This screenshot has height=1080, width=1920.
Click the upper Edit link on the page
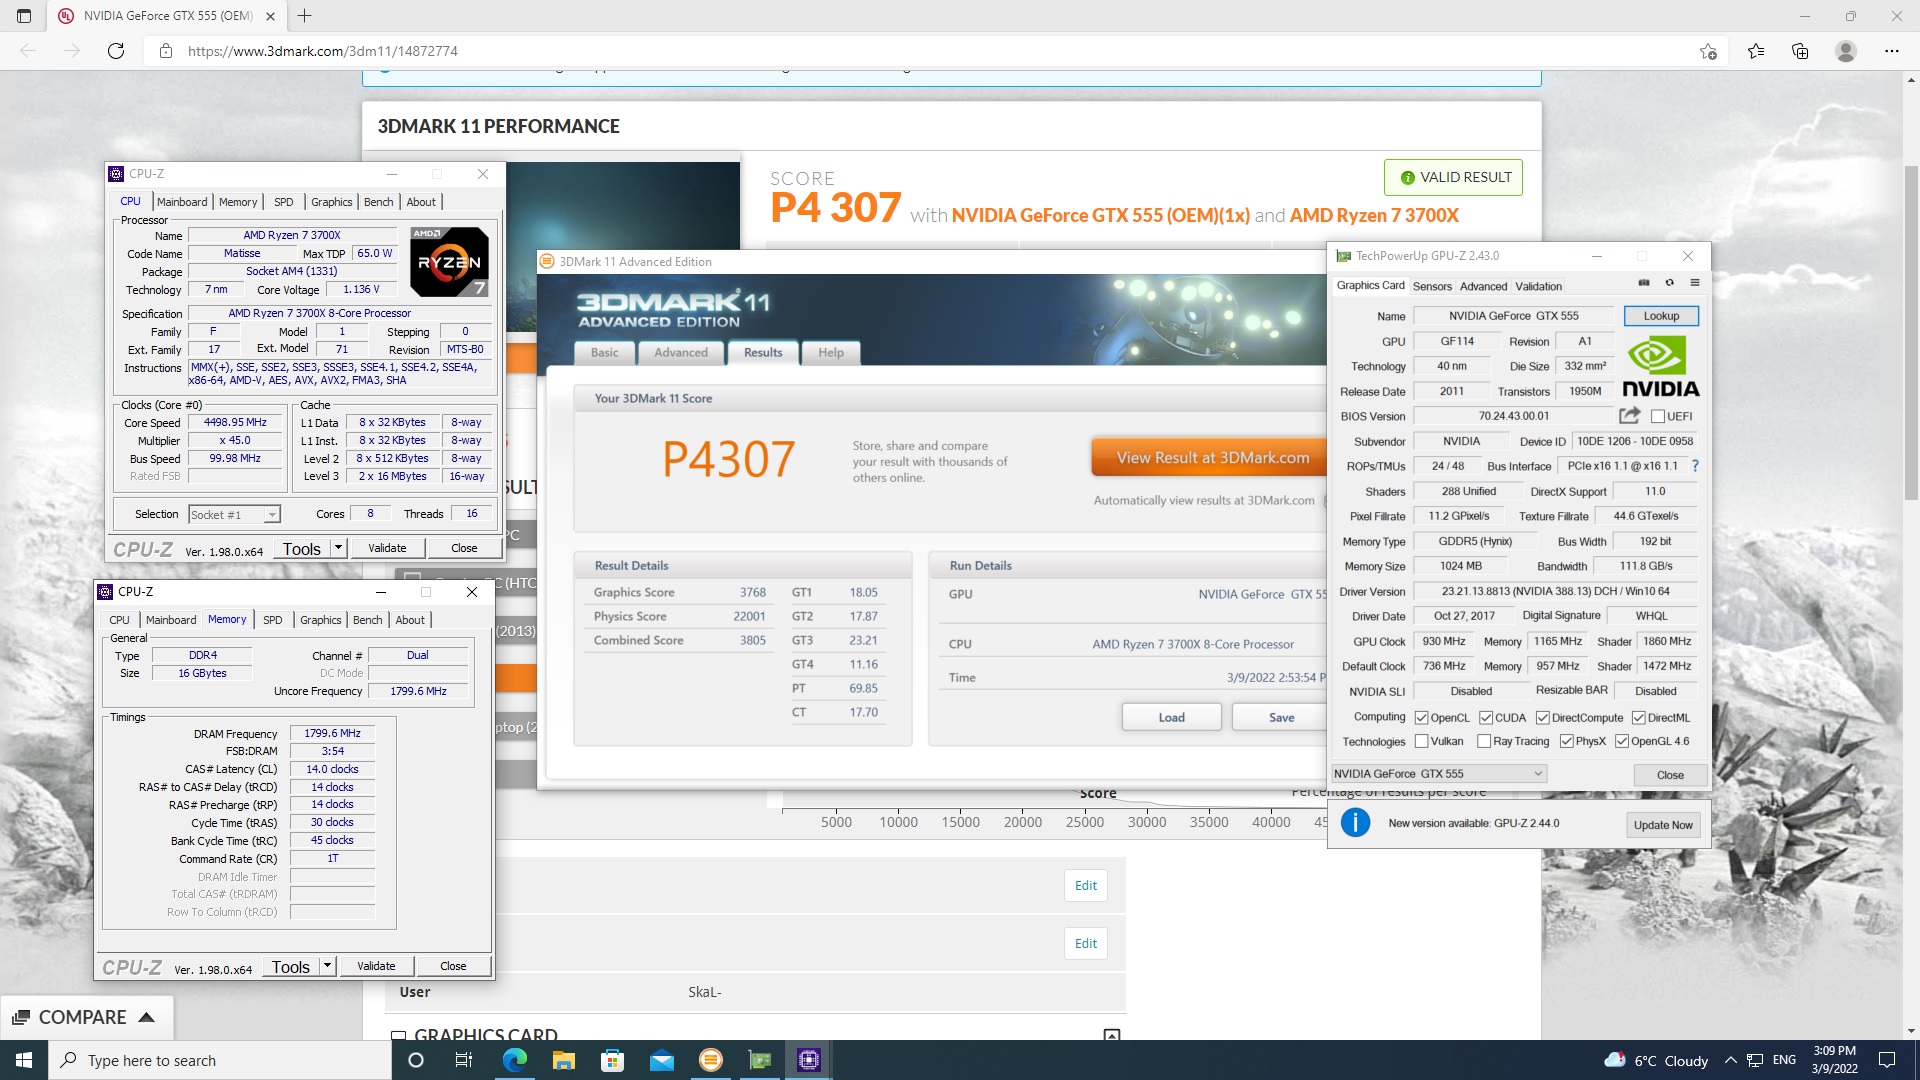tap(1086, 885)
